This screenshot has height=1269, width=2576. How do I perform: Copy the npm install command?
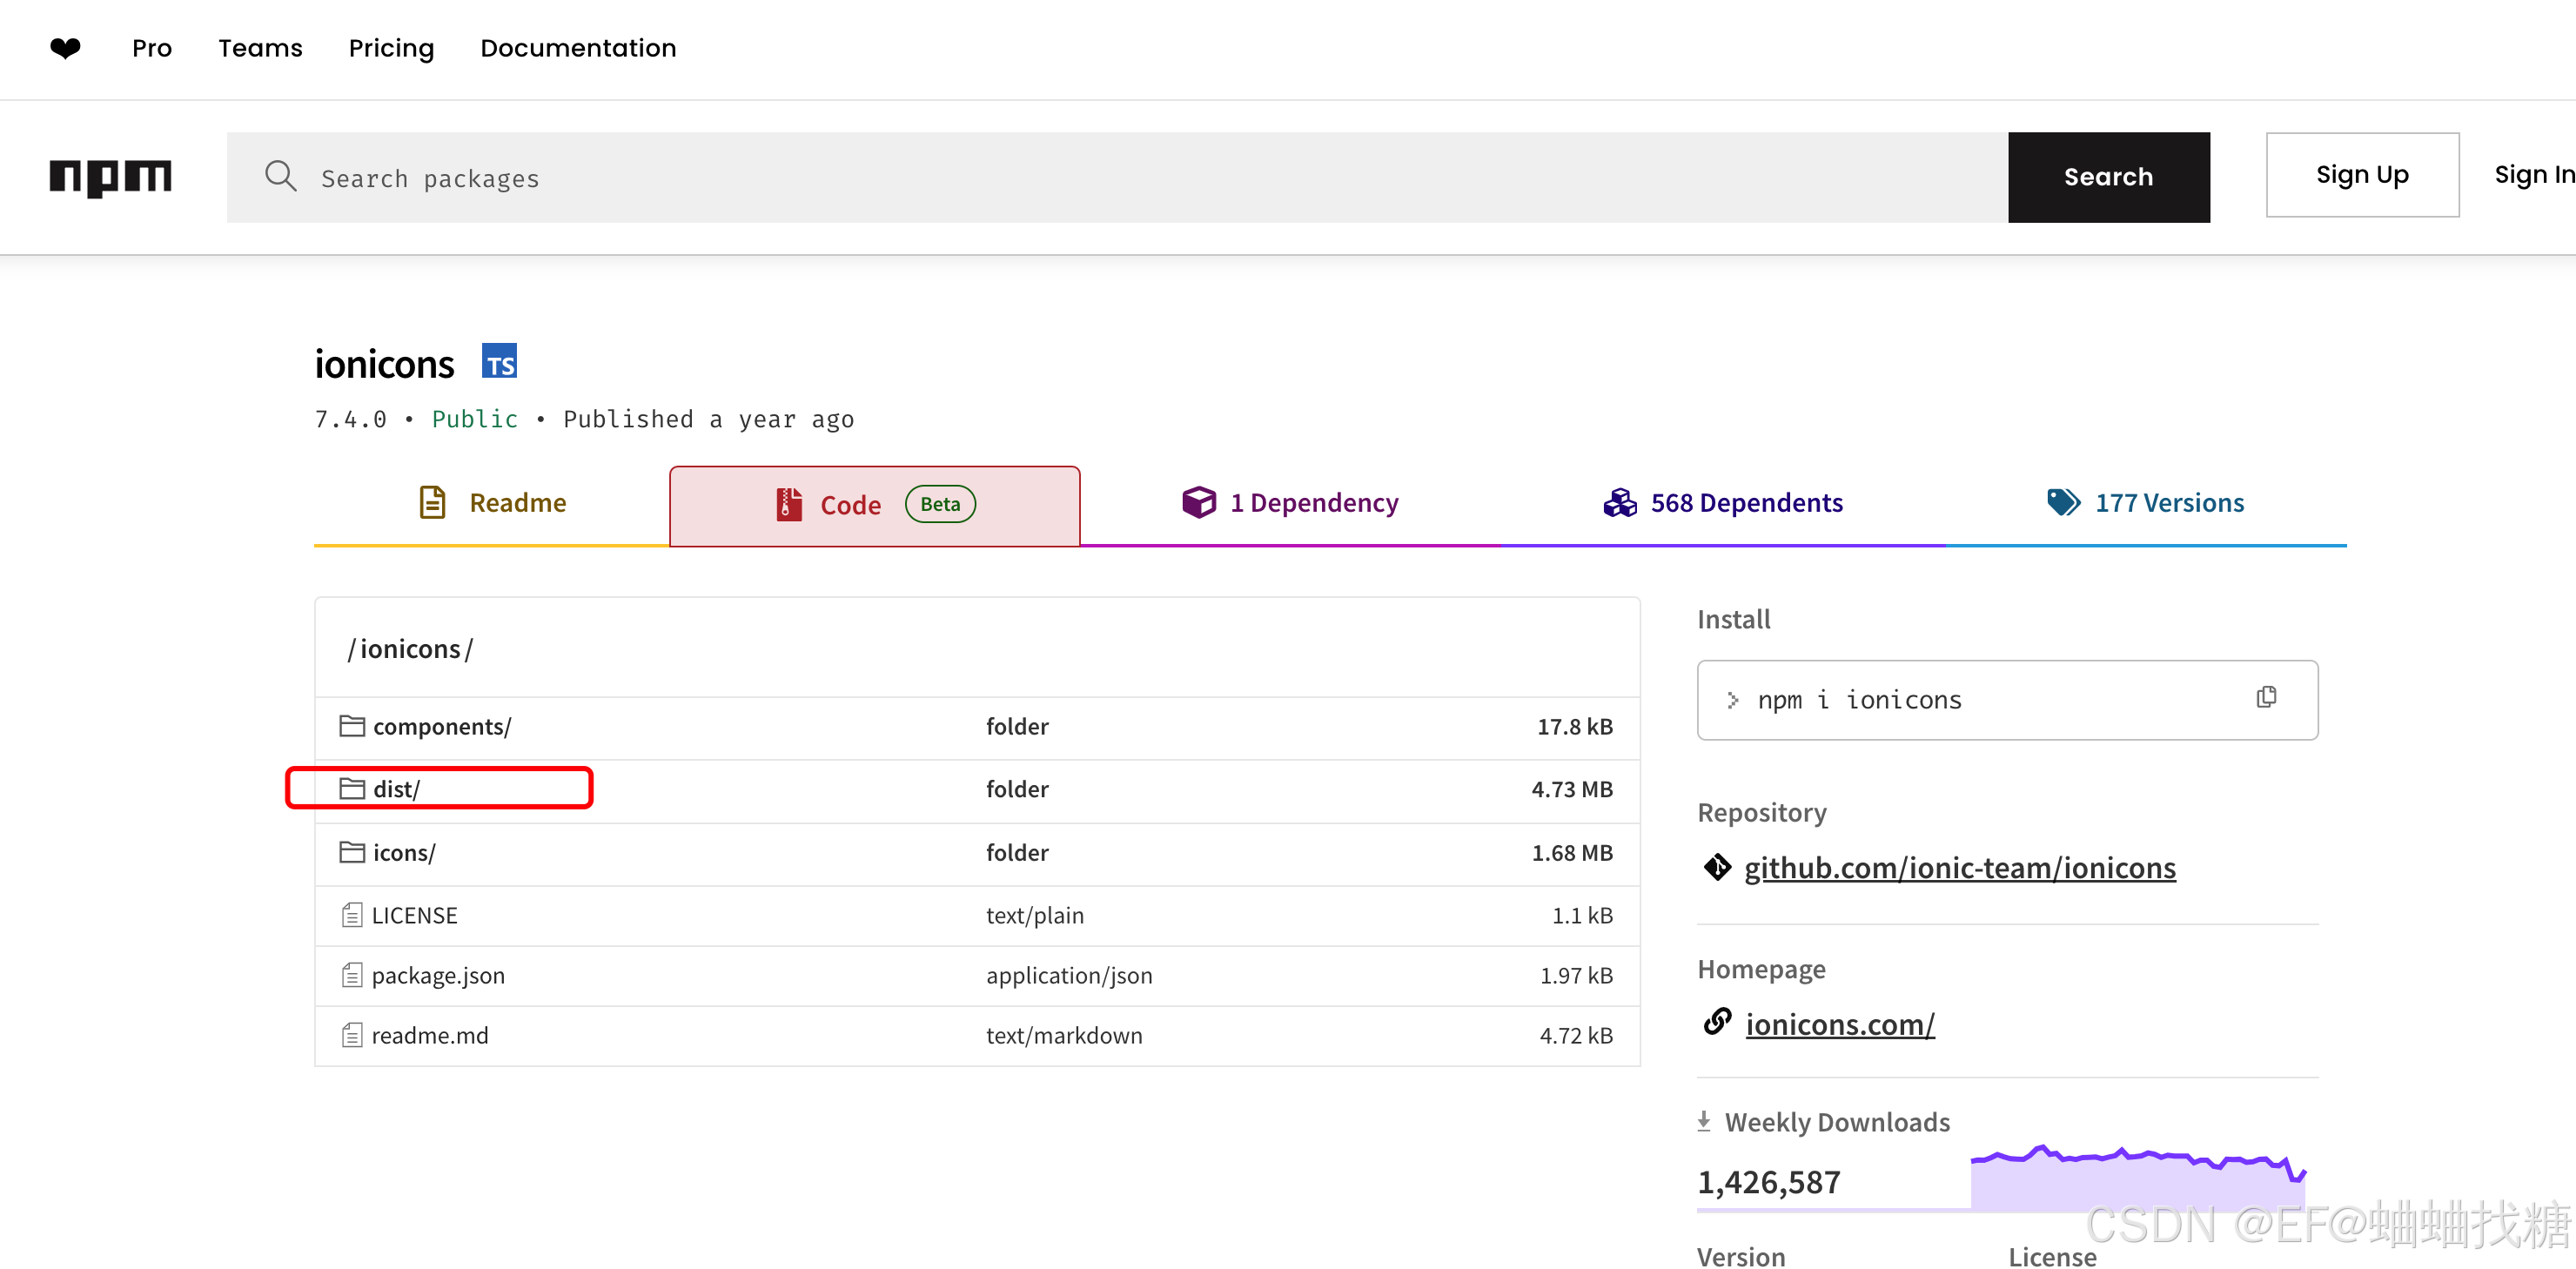[x=2266, y=697]
